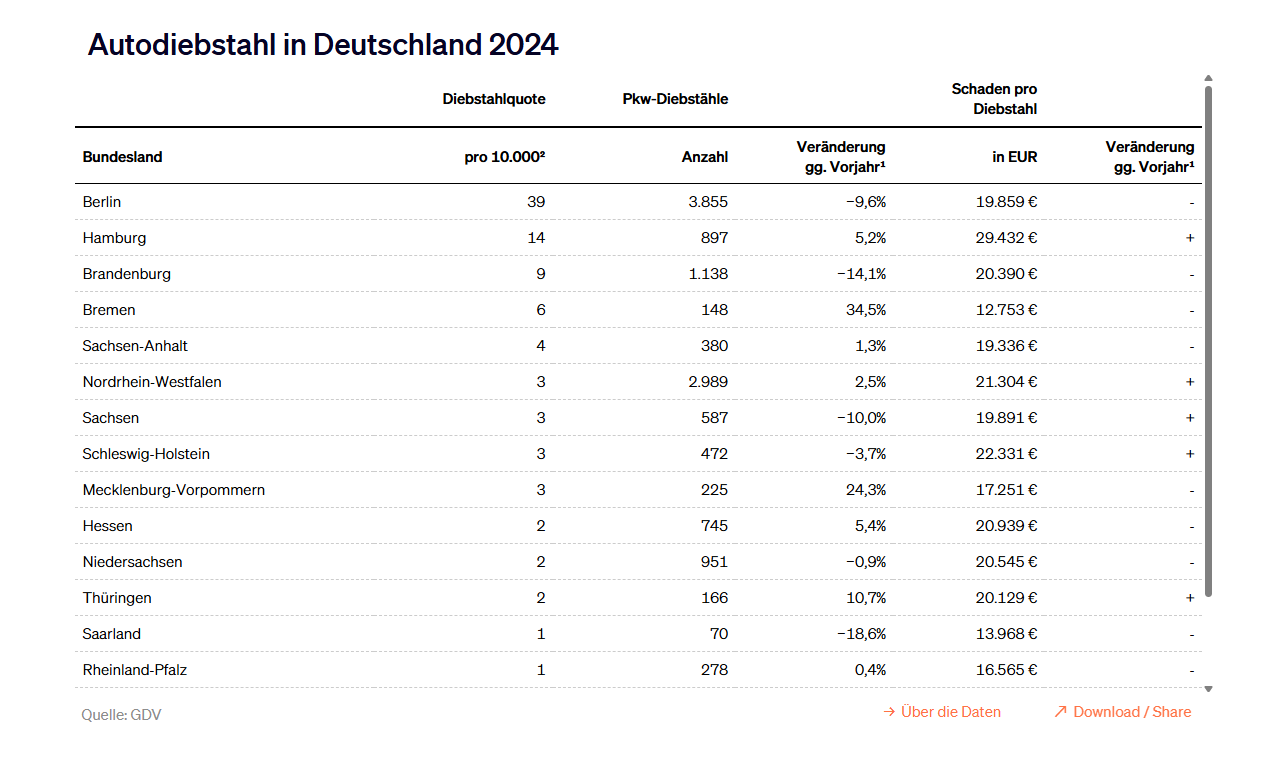Click the plus indicator in Hamburg row

pyautogui.click(x=1190, y=238)
